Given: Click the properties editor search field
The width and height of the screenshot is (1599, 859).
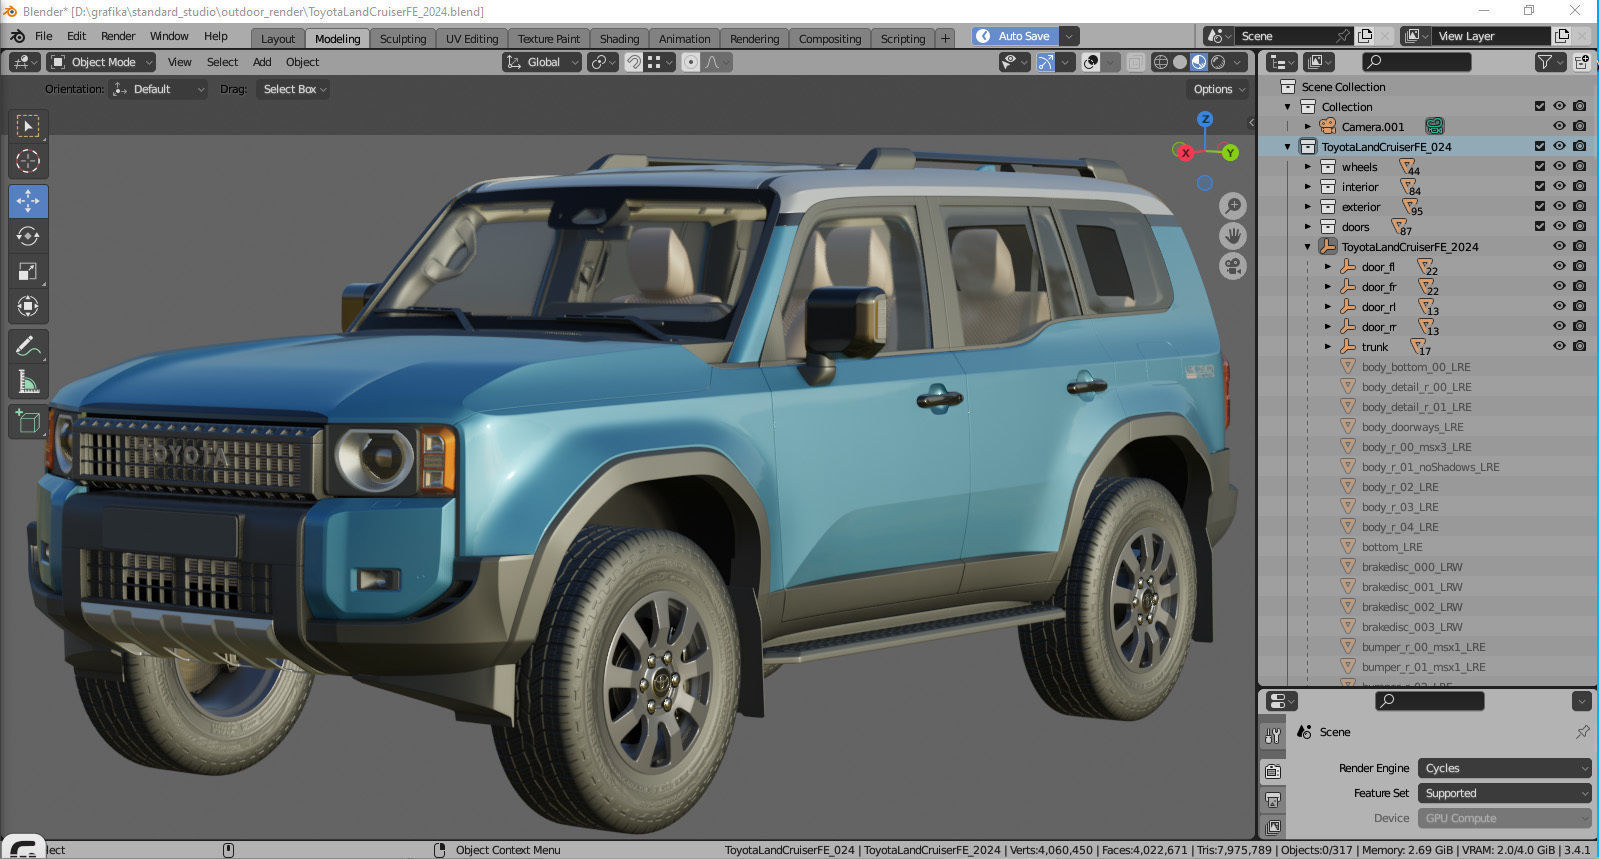Looking at the screenshot, I should point(1429,701).
